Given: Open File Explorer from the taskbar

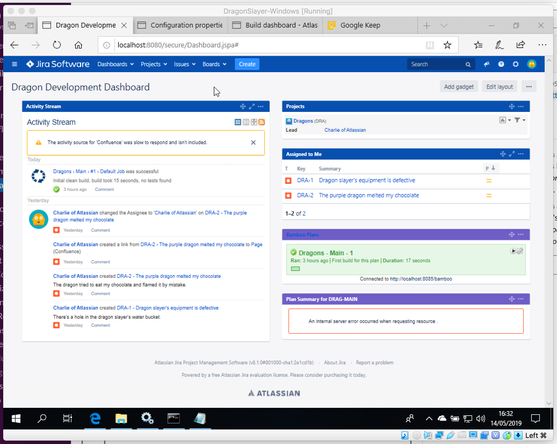Looking at the screenshot, I should point(121,419).
